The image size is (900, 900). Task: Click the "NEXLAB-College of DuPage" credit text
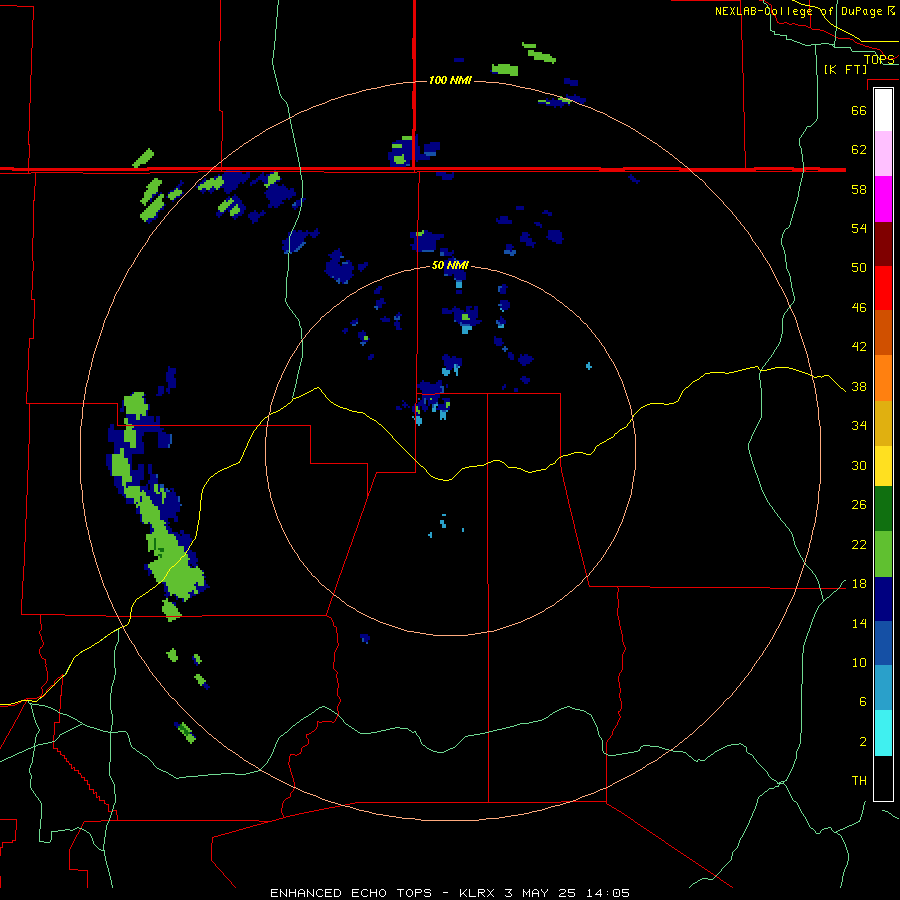(798, 11)
